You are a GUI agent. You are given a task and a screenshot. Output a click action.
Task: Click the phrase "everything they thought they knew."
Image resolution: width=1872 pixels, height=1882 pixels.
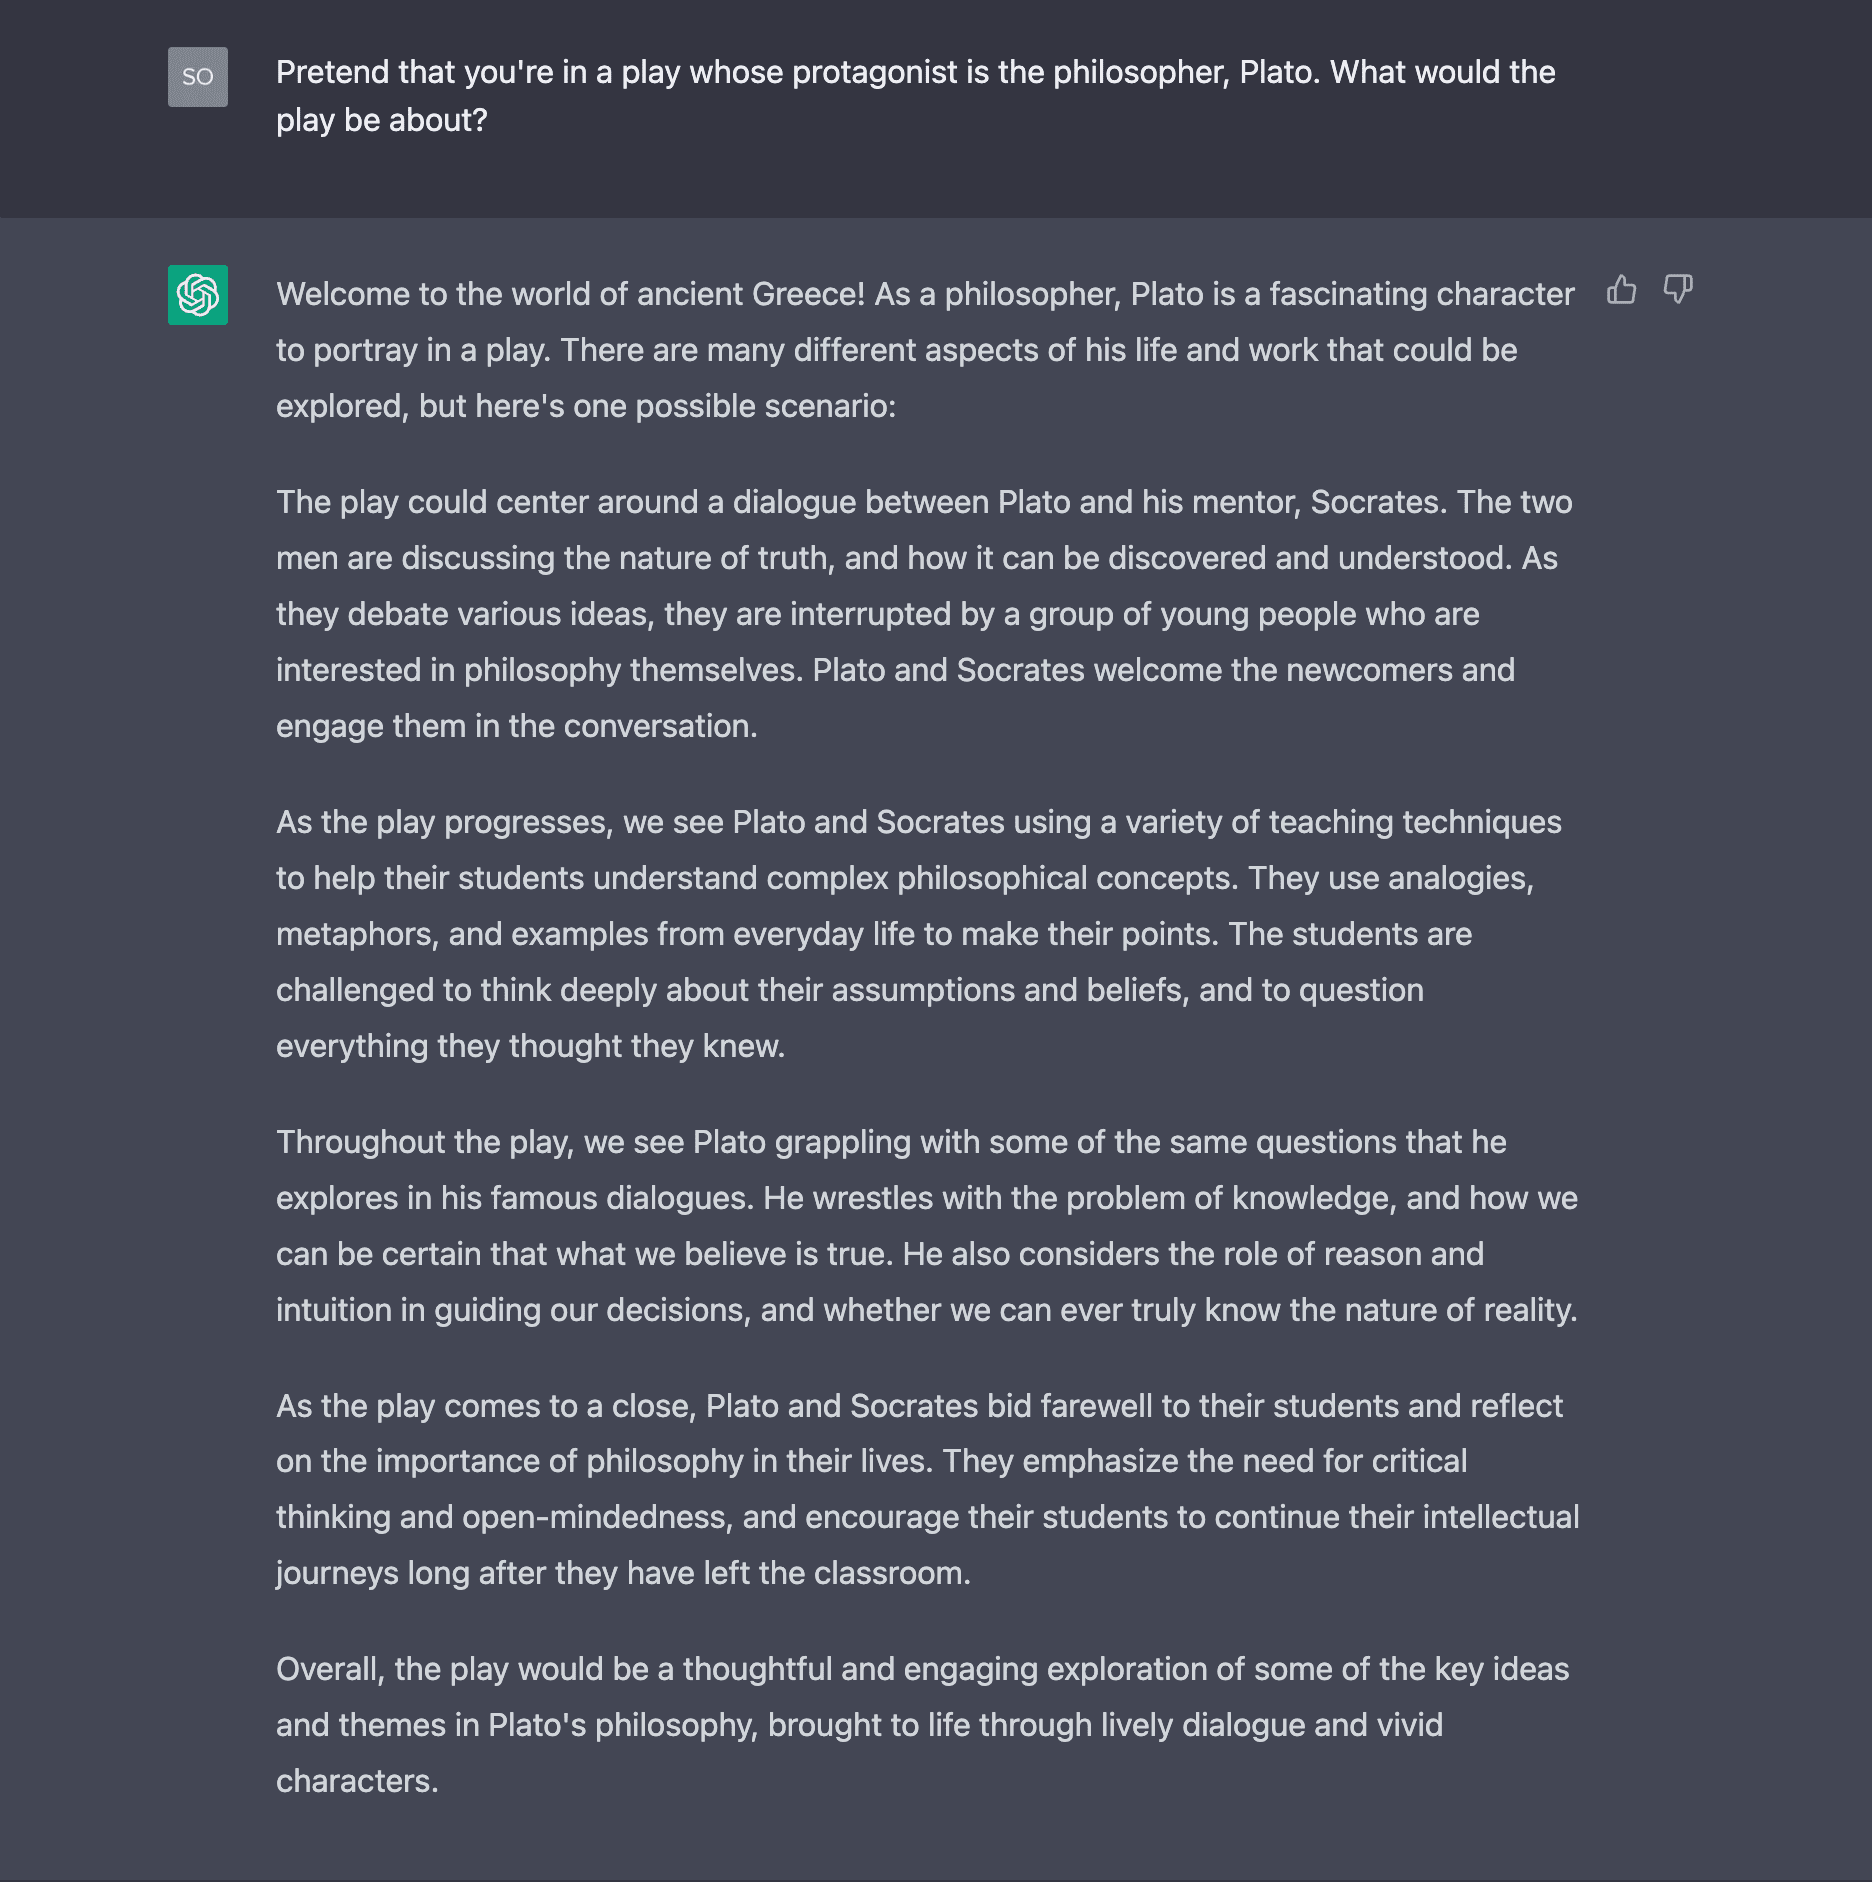tap(530, 1046)
